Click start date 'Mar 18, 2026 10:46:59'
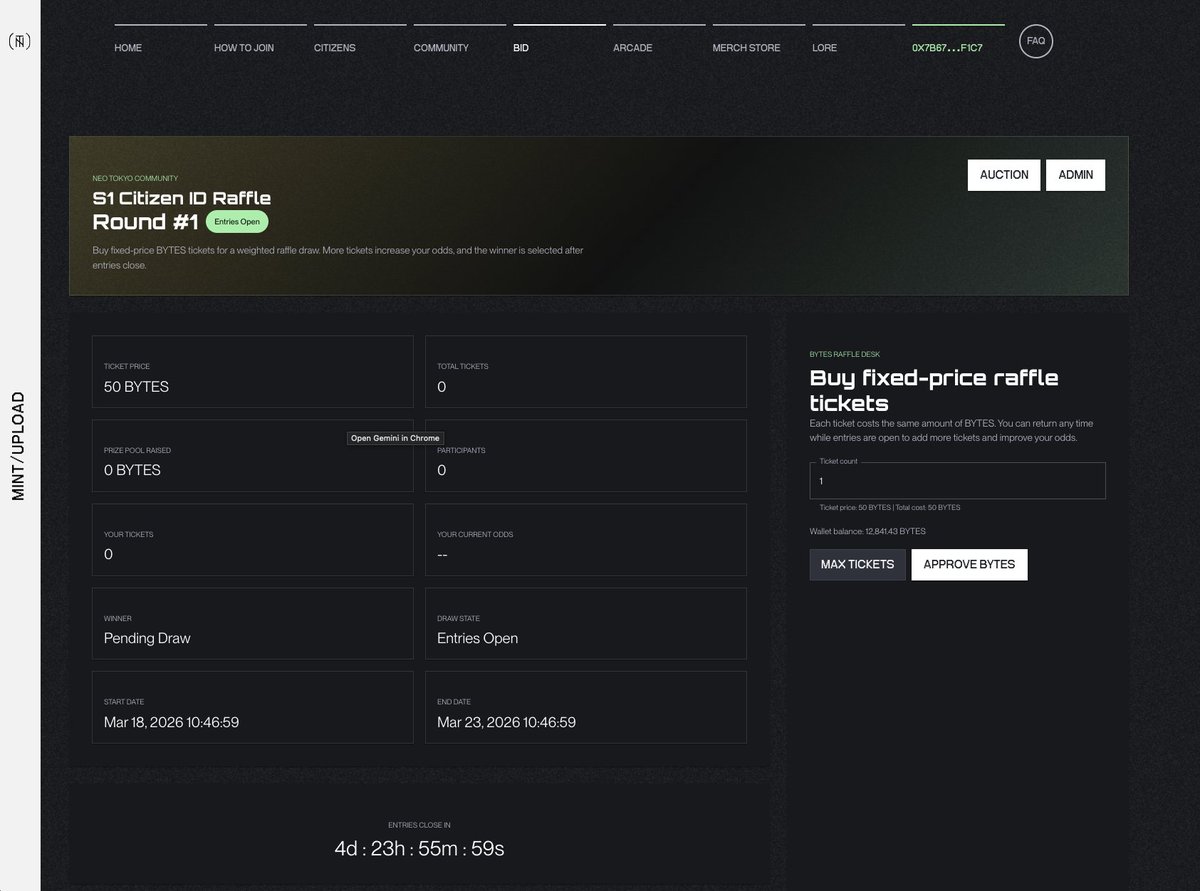This screenshot has width=1200, height=891. 171,722
